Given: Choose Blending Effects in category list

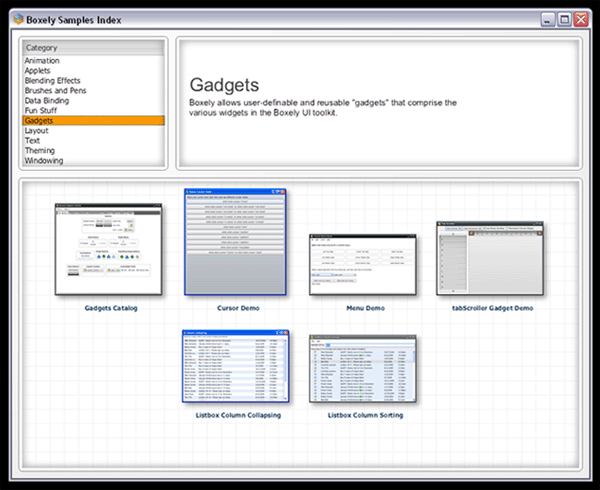Looking at the screenshot, I should (x=94, y=80).
